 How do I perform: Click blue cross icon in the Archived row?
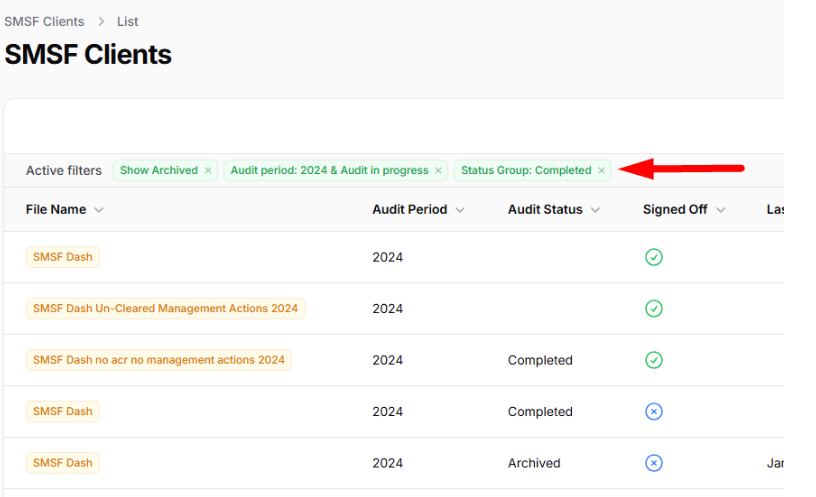coord(653,463)
